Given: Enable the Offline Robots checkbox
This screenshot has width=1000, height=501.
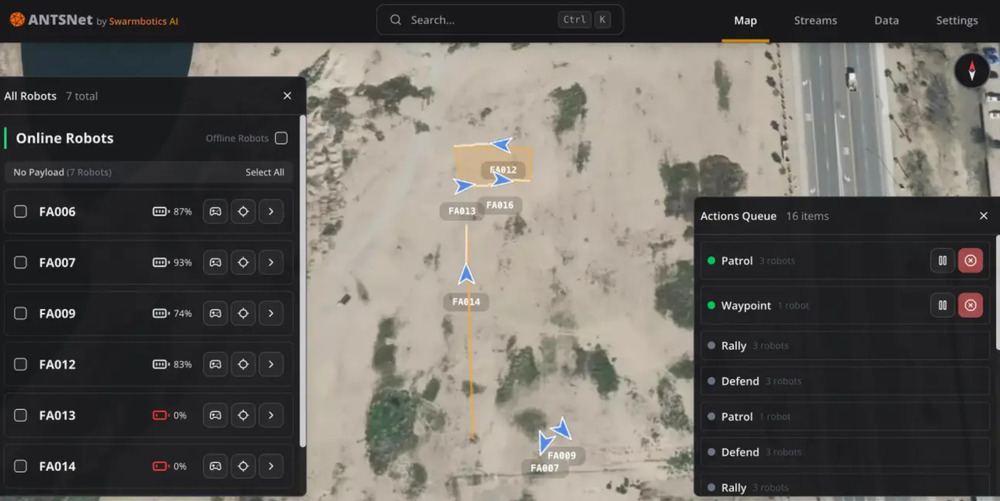Looking at the screenshot, I should pos(281,138).
